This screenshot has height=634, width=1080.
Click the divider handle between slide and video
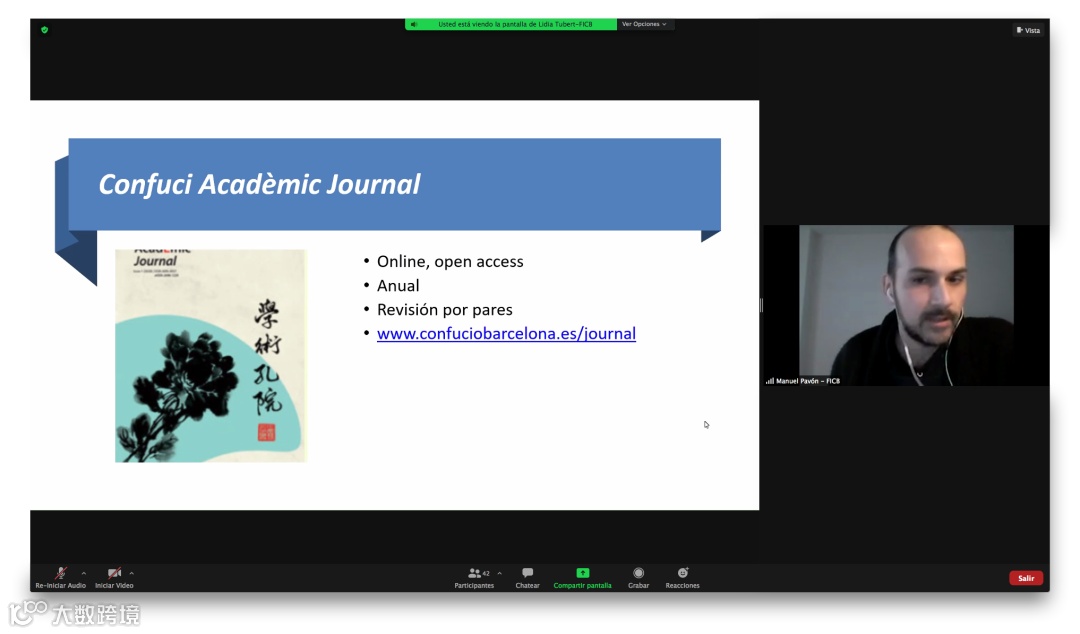click(x=761, y=305)
